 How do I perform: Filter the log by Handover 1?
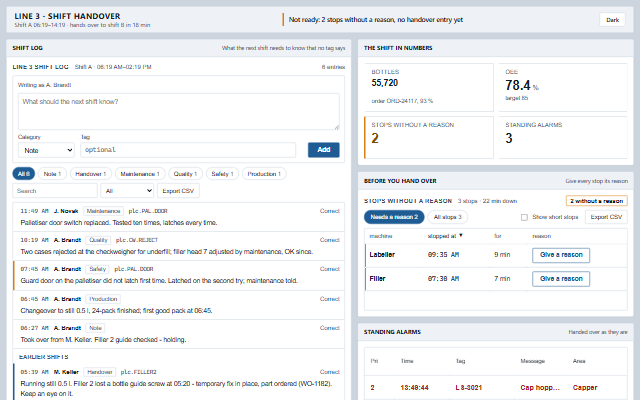(91, 174)
